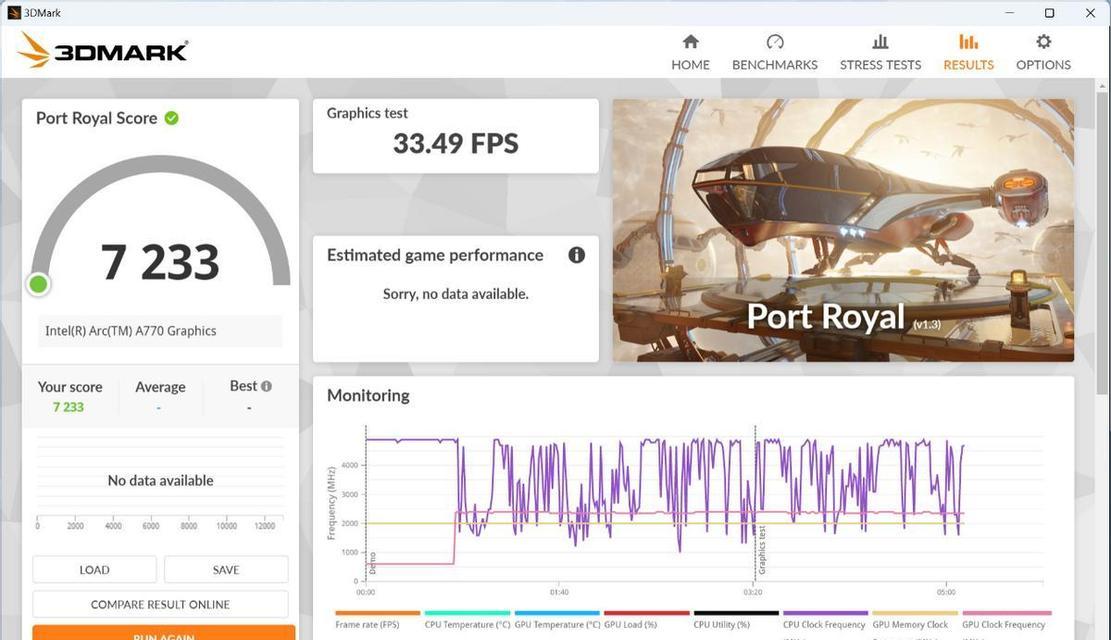Click the 00:00 time label on the chart
Image resolution: width=1111 pixels, height=640 pixels.
[366, 592]
